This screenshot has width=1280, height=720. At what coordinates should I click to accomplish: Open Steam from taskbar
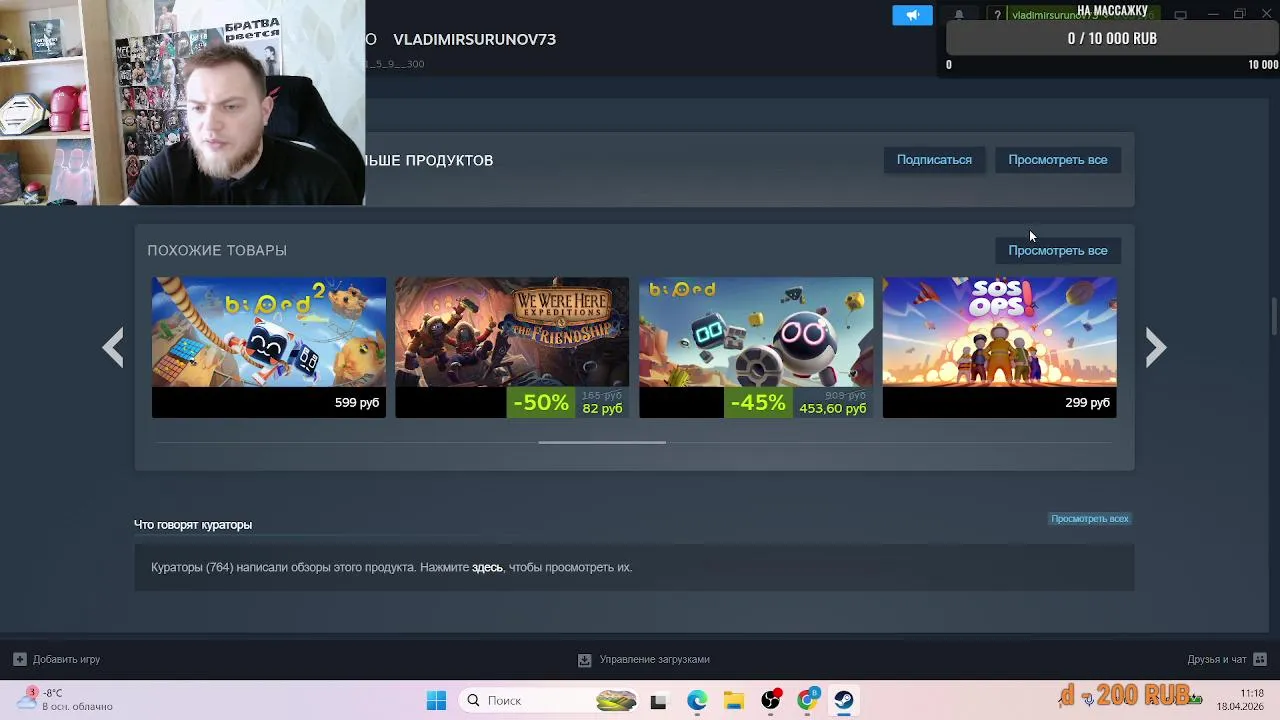[844, 700]
